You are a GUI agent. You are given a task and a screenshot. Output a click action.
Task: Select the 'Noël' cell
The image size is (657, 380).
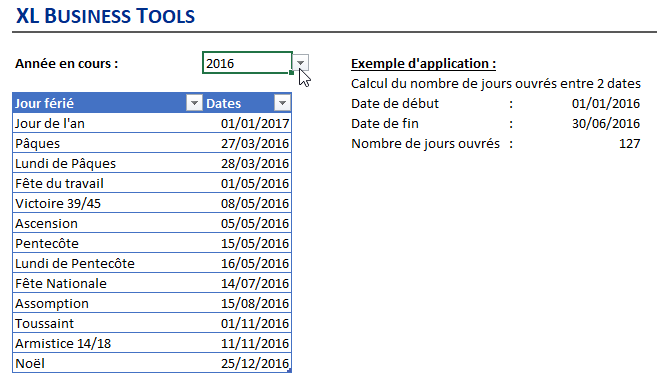[x=108, y=363]
